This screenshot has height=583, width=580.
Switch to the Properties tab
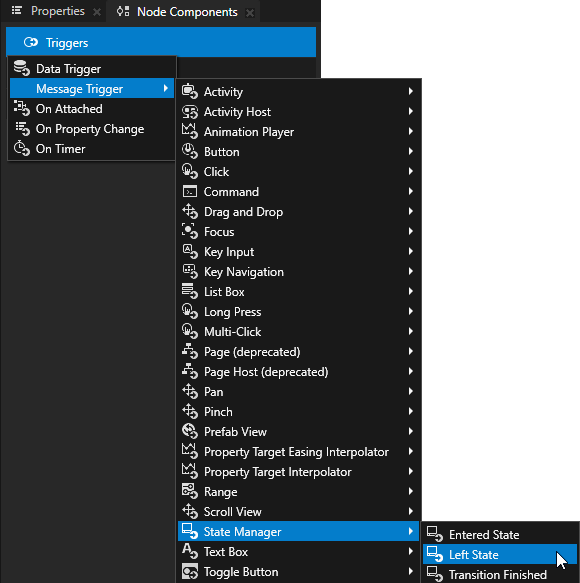point(58,11)
